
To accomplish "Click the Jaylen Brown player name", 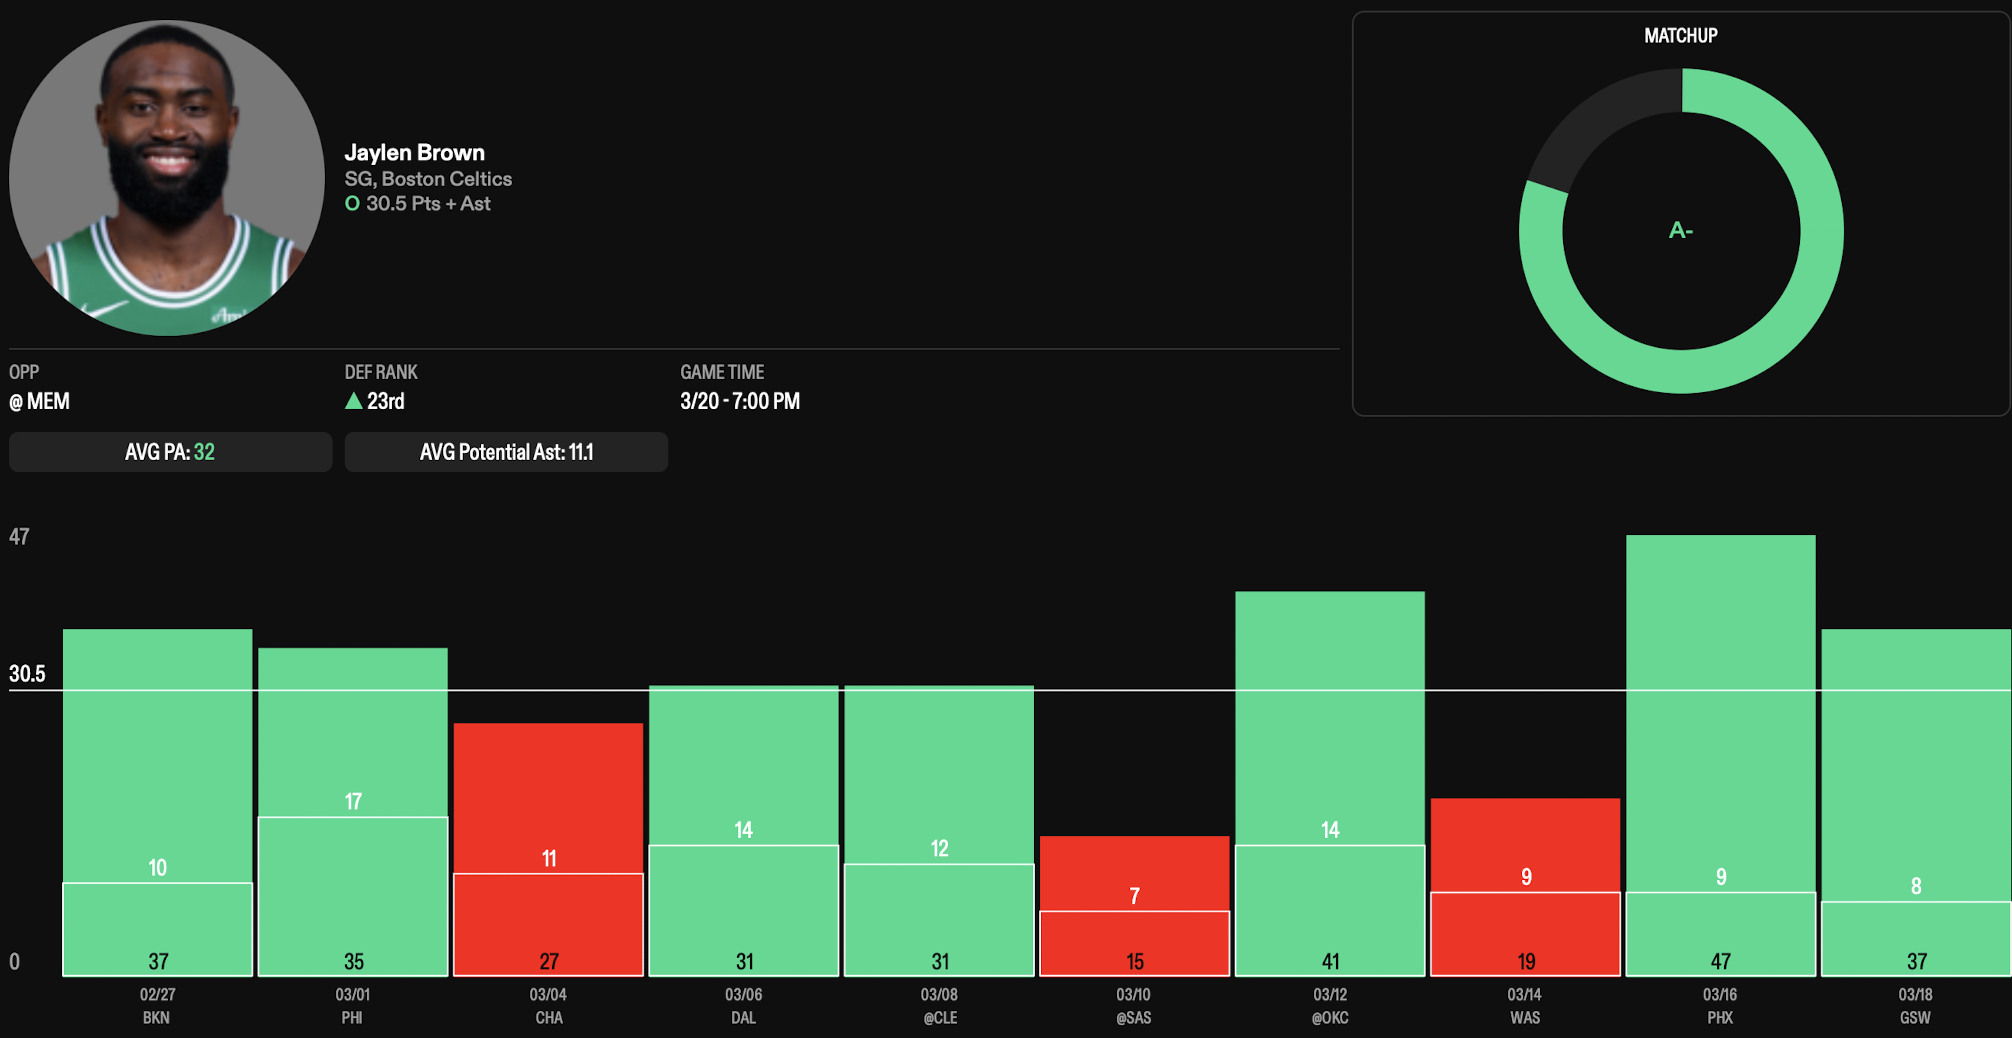I will [x=415, y=153].
